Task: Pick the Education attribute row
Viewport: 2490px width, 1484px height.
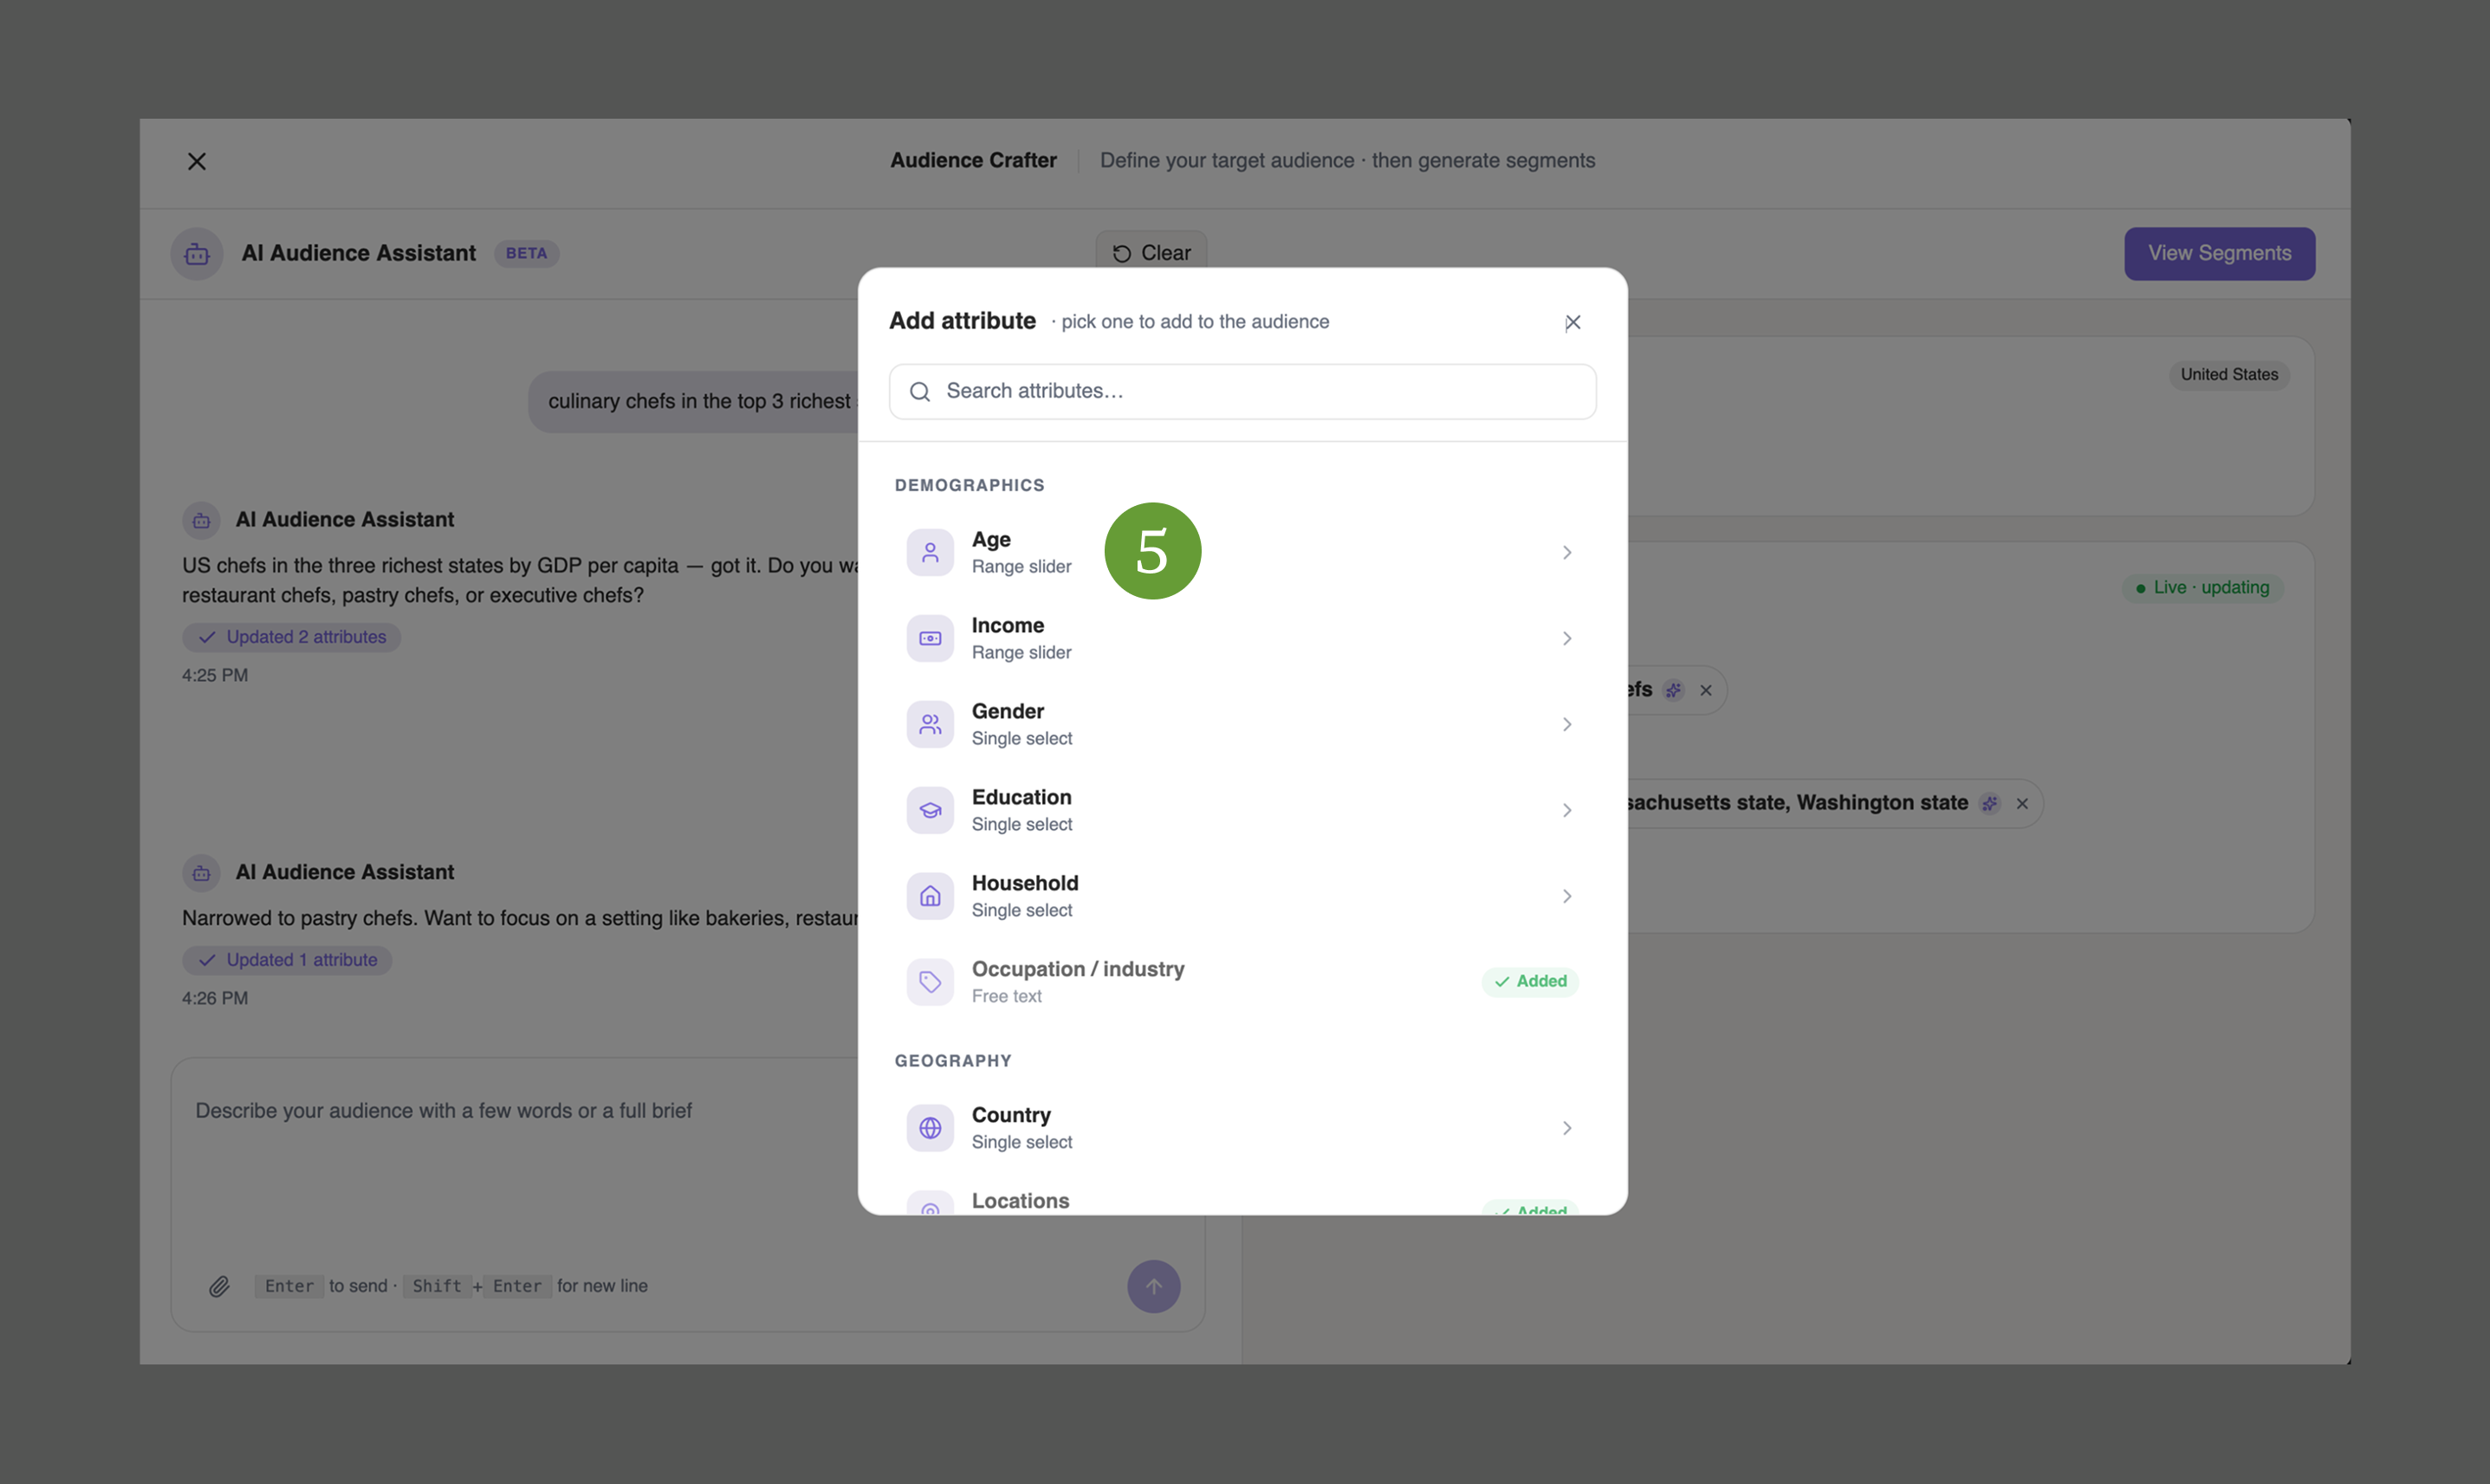Action: point(1242,810)
